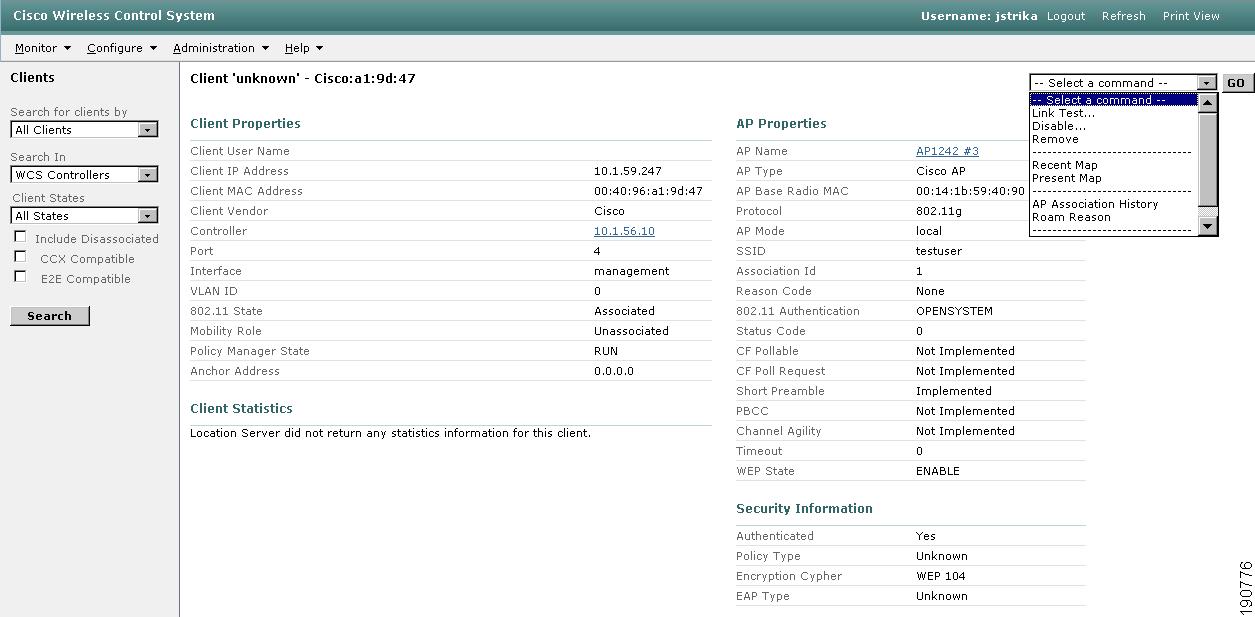Viewport: 1255px width, 617px height.
Task: Select highlighted 'Select a command' list entry
Action: [x=1114, y=100]
